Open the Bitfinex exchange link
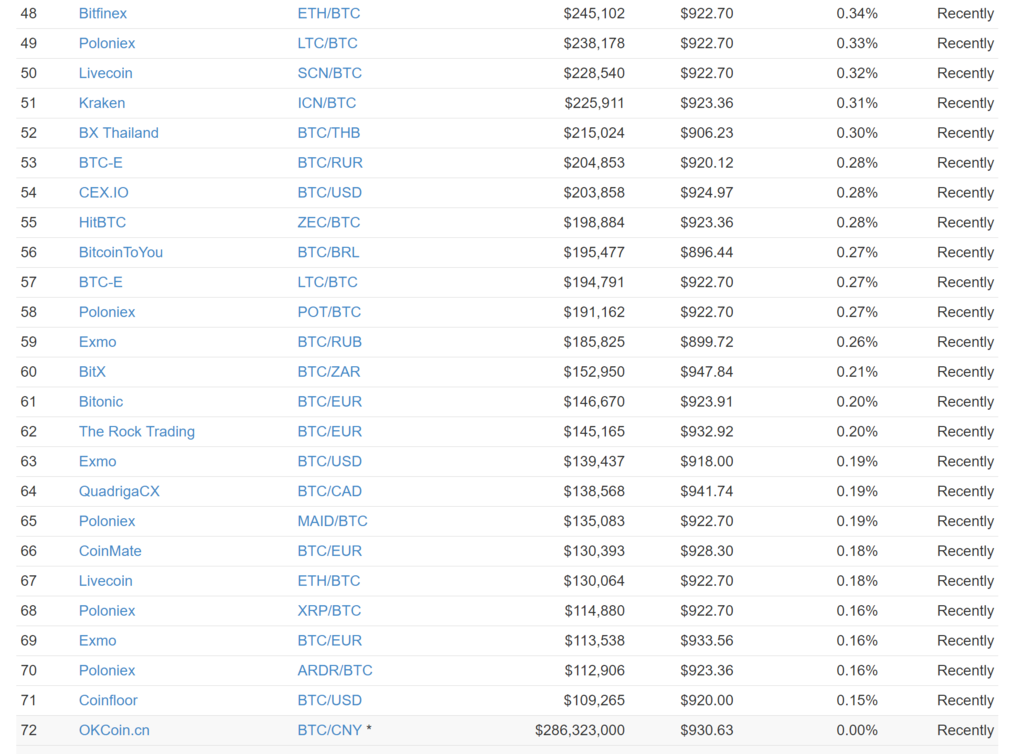 tap(102, 14)
